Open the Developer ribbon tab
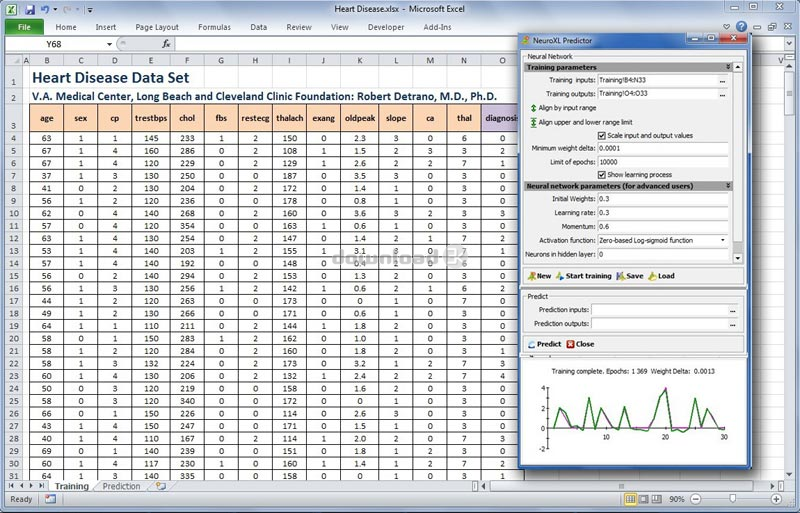Image resolution: width=800 pixels, height=513 pixels. [x=386, y=27]
